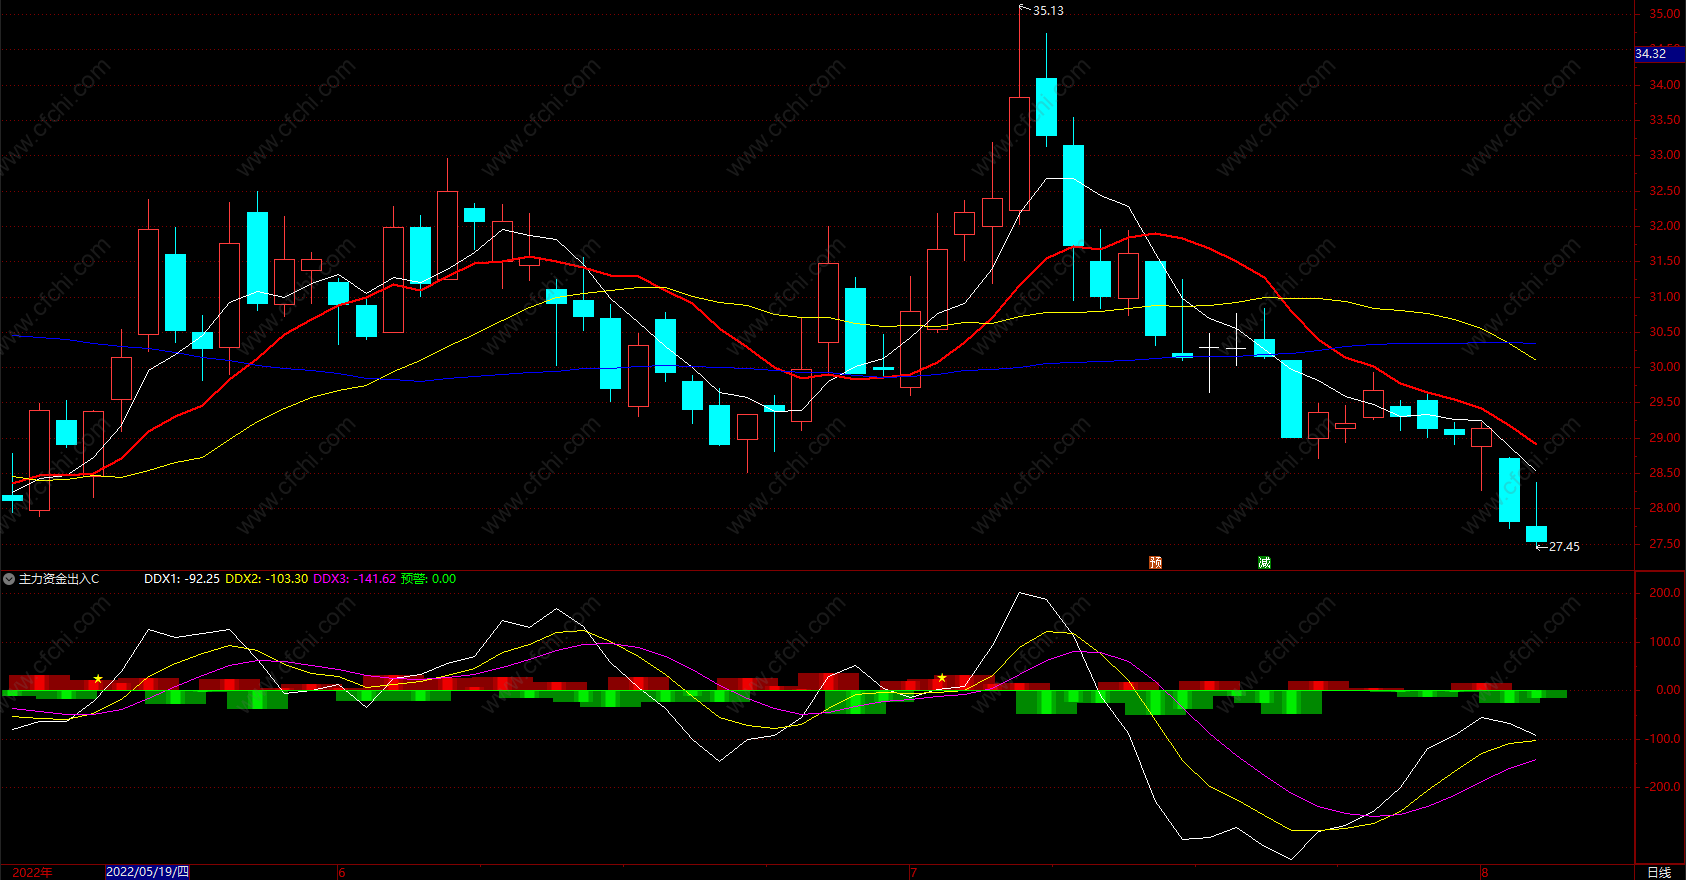Click the -200.0 indicator axis label

pyautogui.click(x=1662, y=787)
